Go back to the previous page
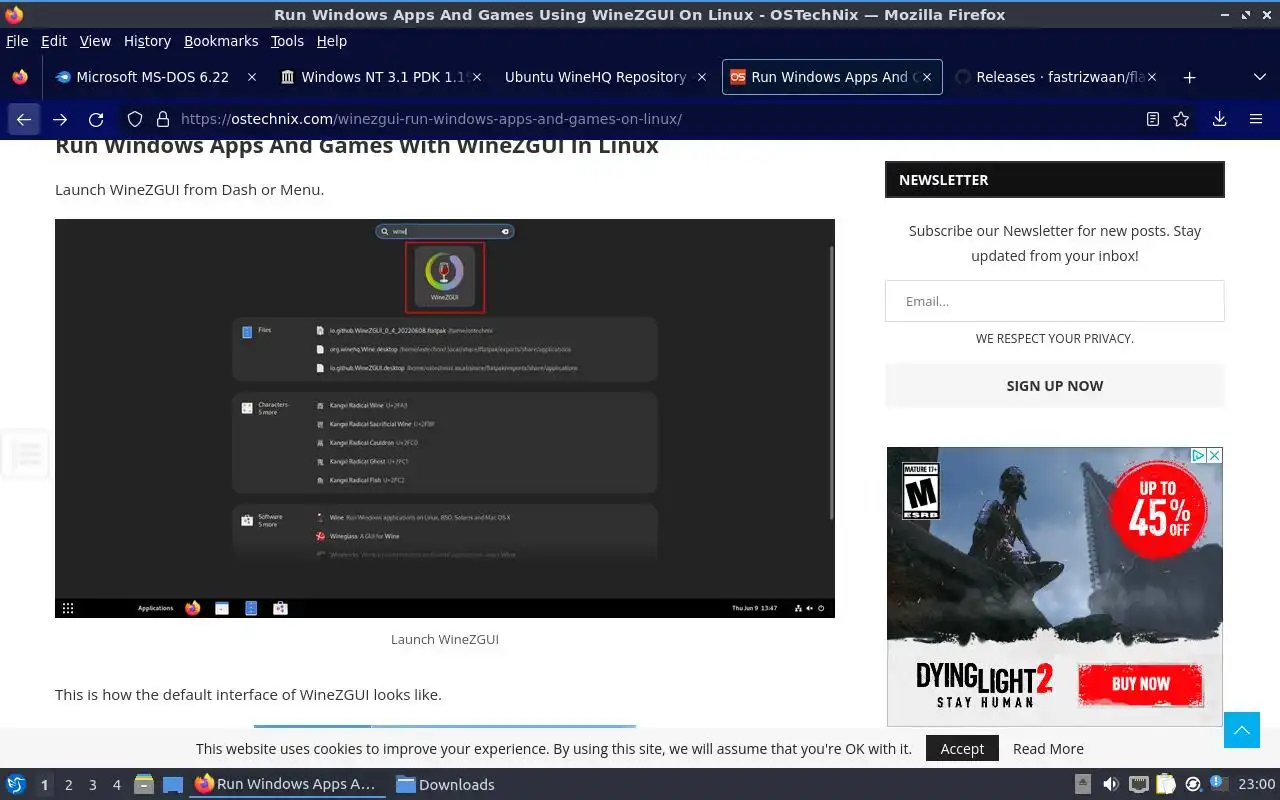The width and height of the screenshot is (1280, 800). [24, 119]
